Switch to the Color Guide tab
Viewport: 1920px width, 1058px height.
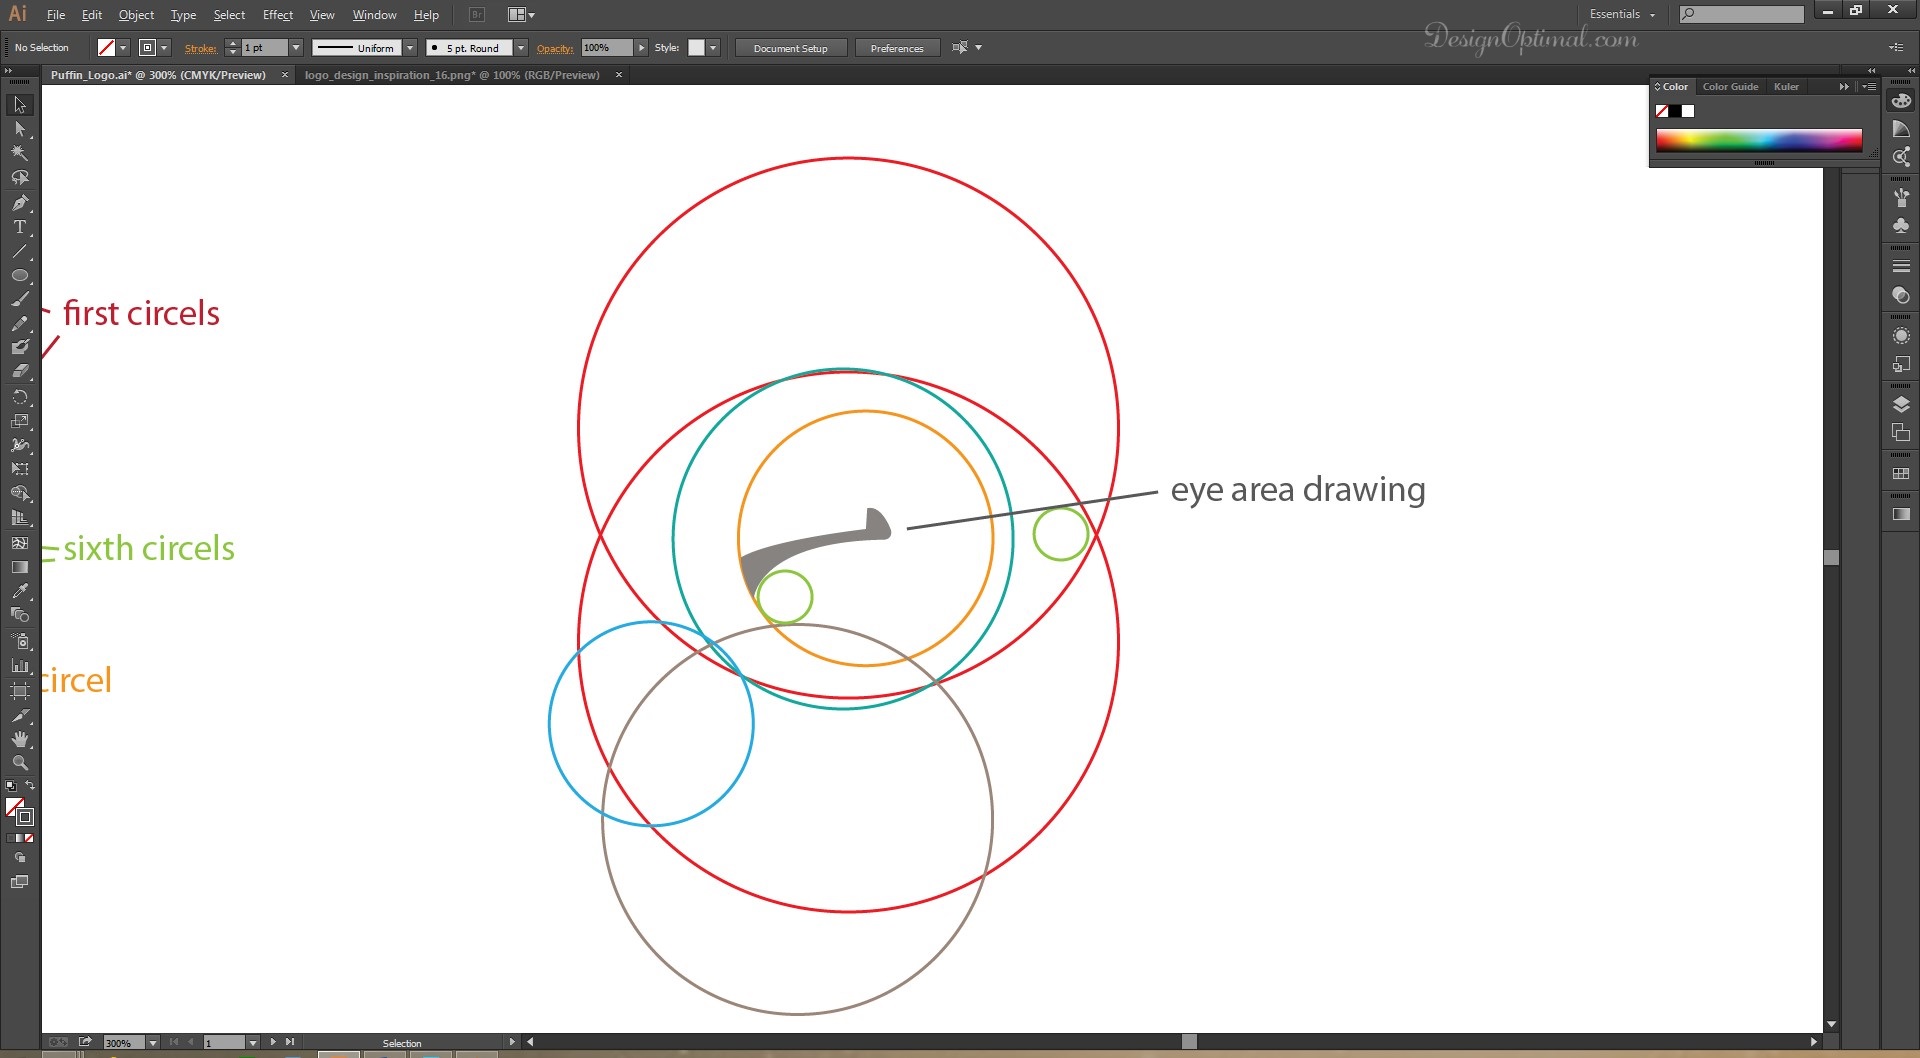point(1730,87)
